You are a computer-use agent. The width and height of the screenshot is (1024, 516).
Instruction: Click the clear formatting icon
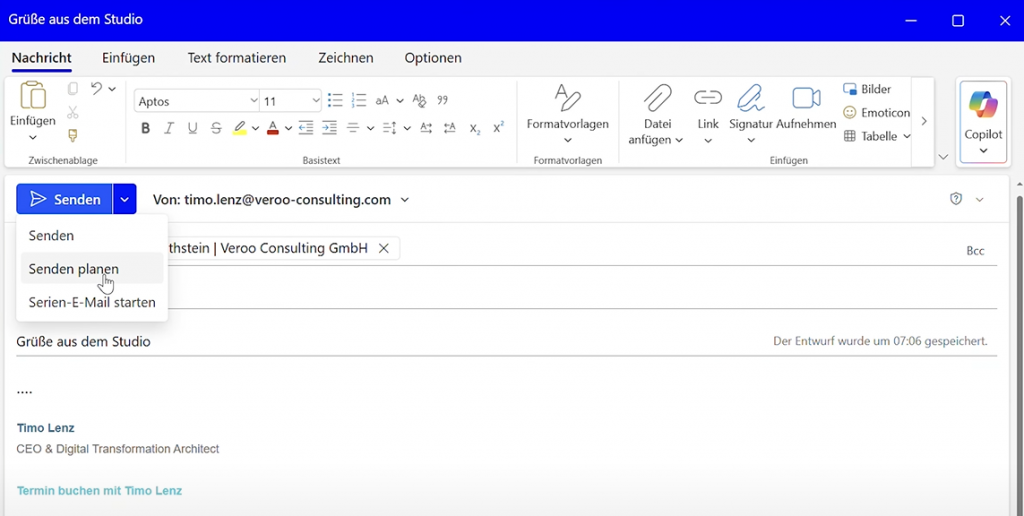pos(419,101)
